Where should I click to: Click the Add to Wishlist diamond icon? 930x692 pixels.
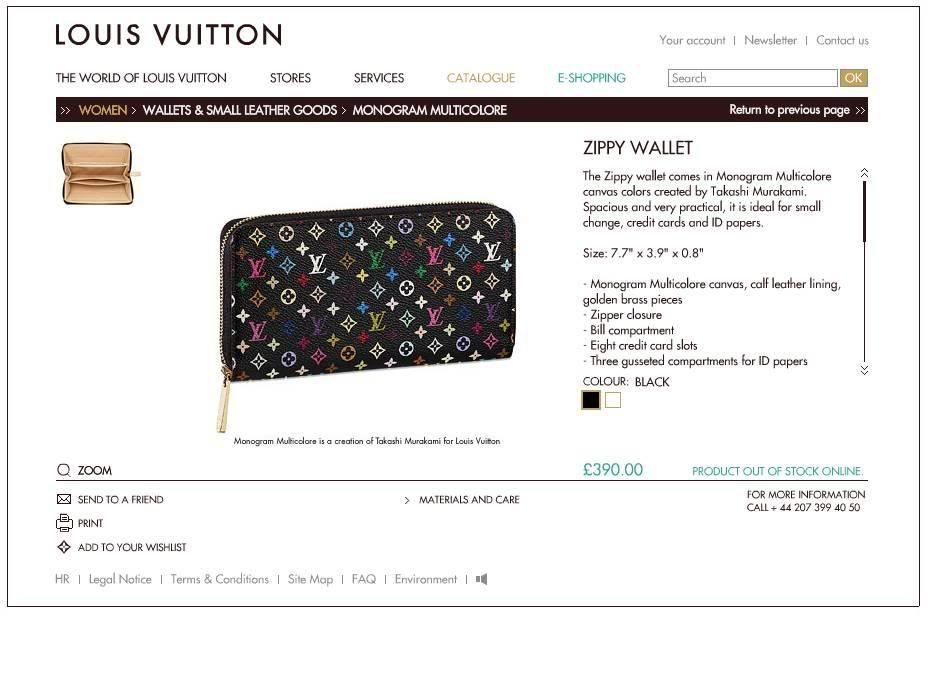(x=63, y=547)
